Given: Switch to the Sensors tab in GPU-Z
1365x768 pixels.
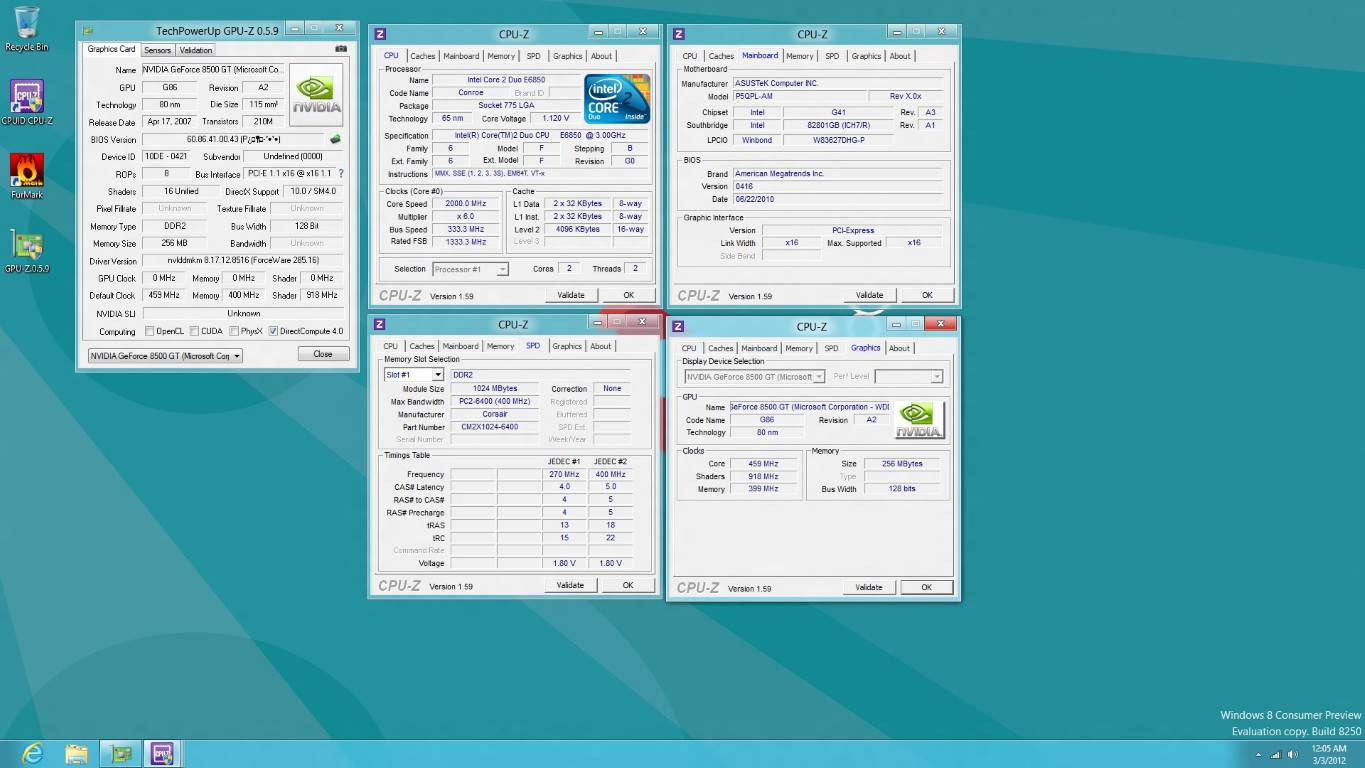Looking at the screenshot, I should (158, 50).
